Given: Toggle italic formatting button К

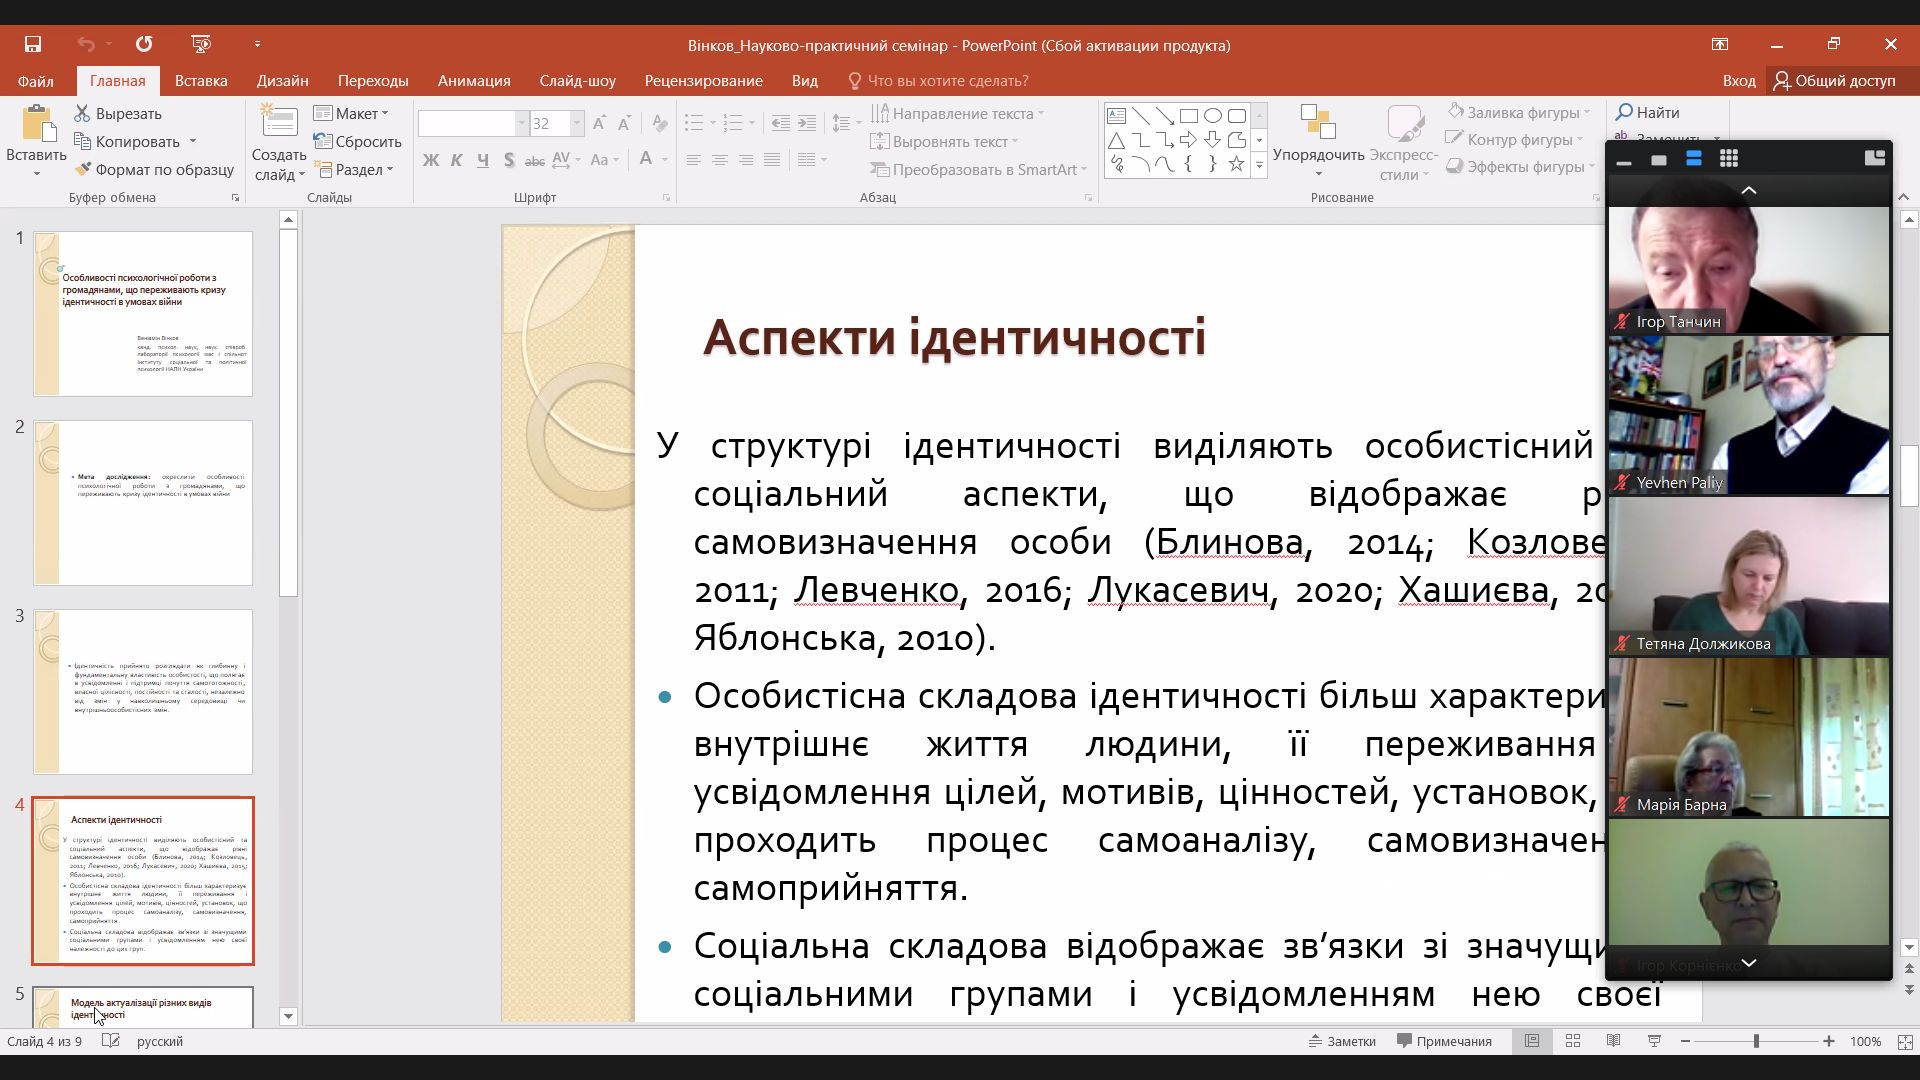Looking at the screenshot, I should tap(457, 160).
